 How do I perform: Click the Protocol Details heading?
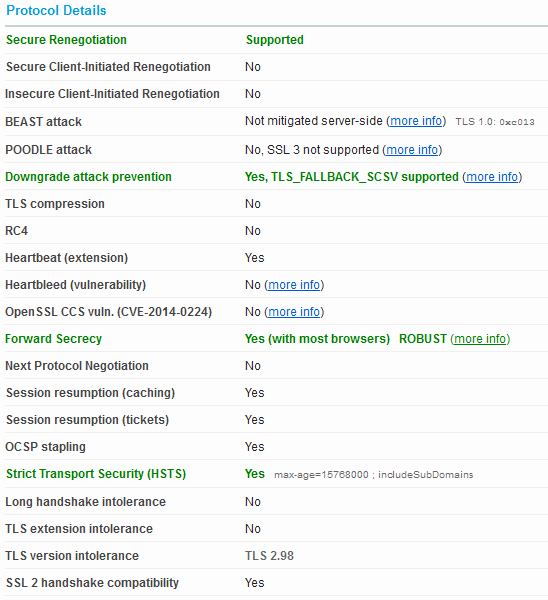pos(56,10)
